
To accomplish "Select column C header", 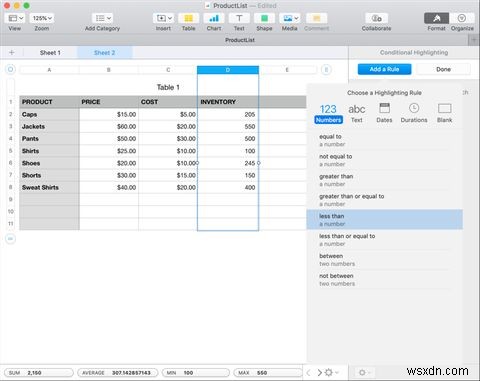I will point(168,70).
